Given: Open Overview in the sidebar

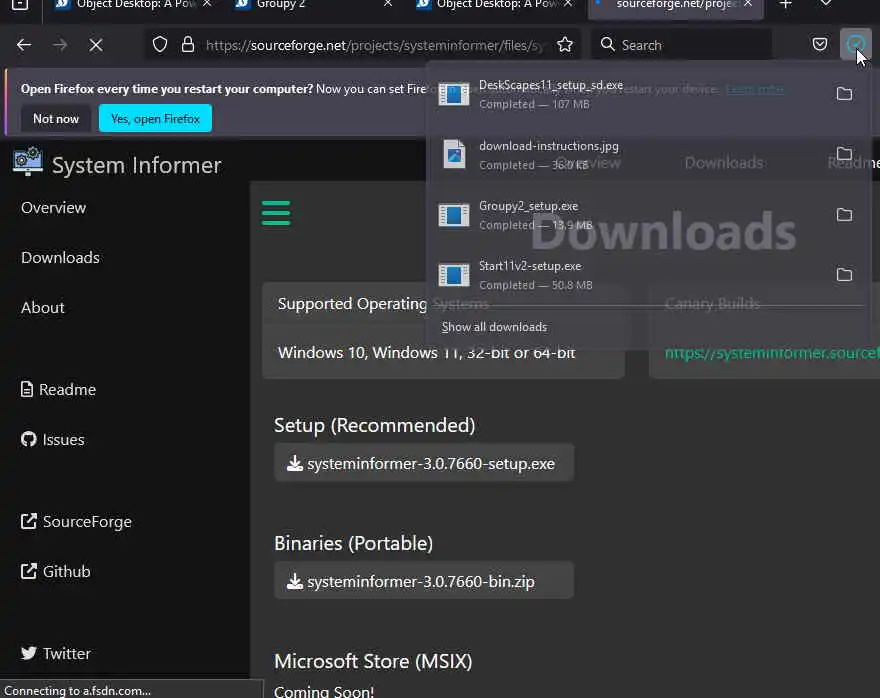Looking at the screenshot, I should pos(53,208).
